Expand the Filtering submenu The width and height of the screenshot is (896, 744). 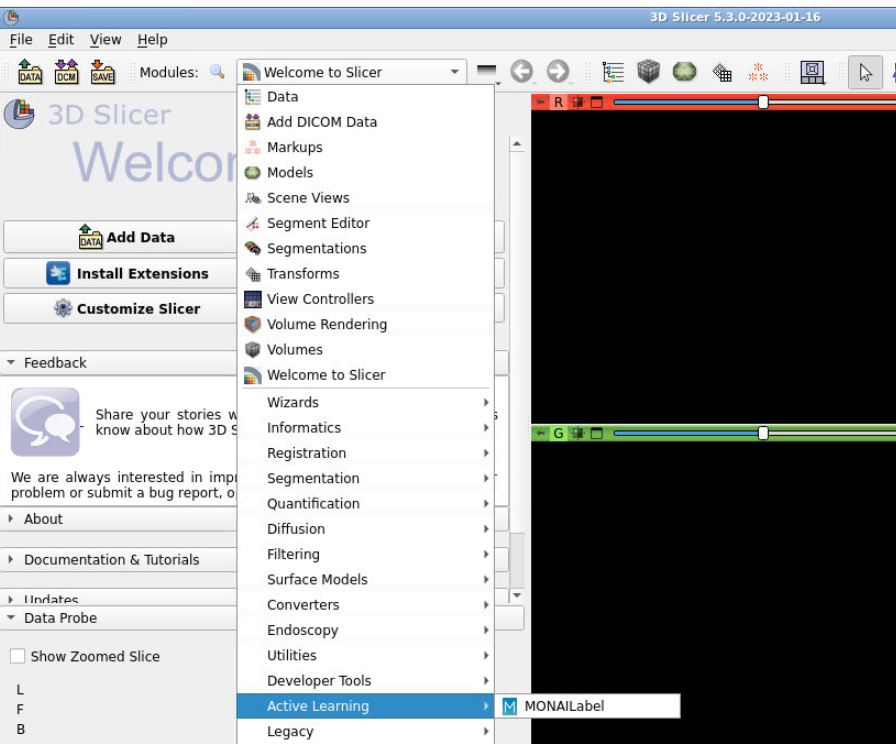(x=294, y=554)
